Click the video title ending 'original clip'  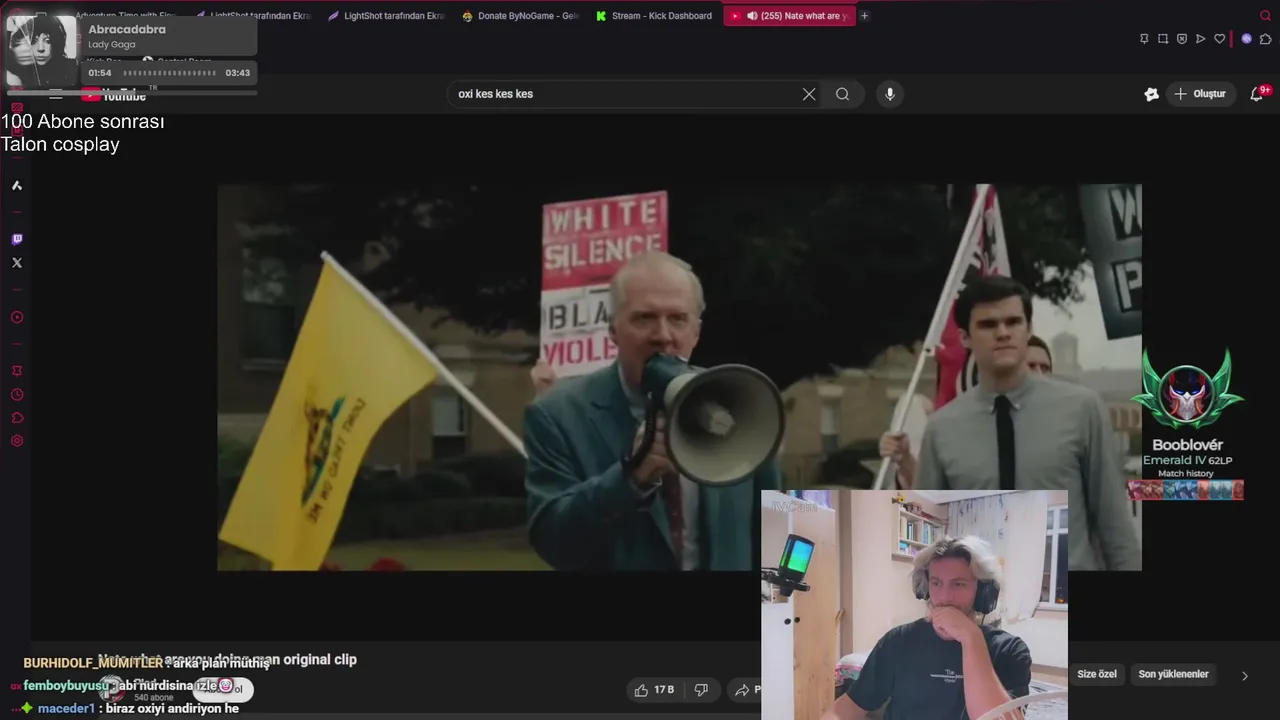click(x=227, y=660)
